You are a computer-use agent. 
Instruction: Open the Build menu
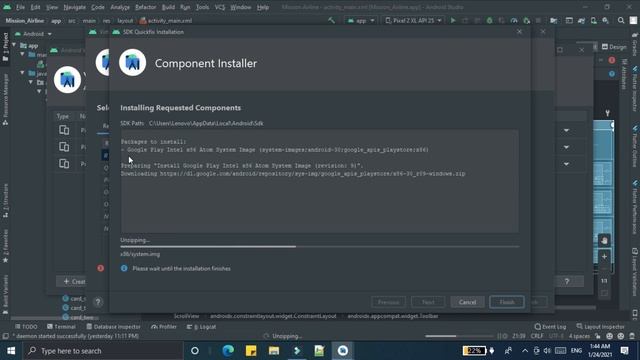168,7
